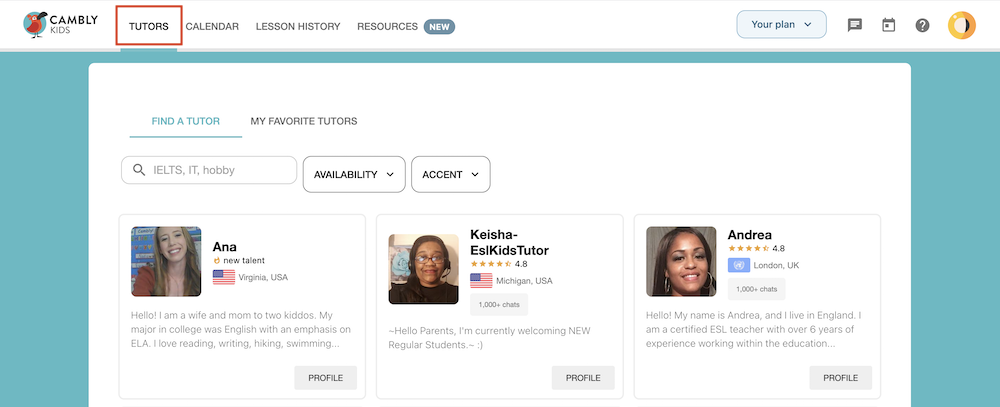Switch to My Favorite Tutors tab
The height and width of the screenshot is (407, 1000).
click(x=304, y=121)
